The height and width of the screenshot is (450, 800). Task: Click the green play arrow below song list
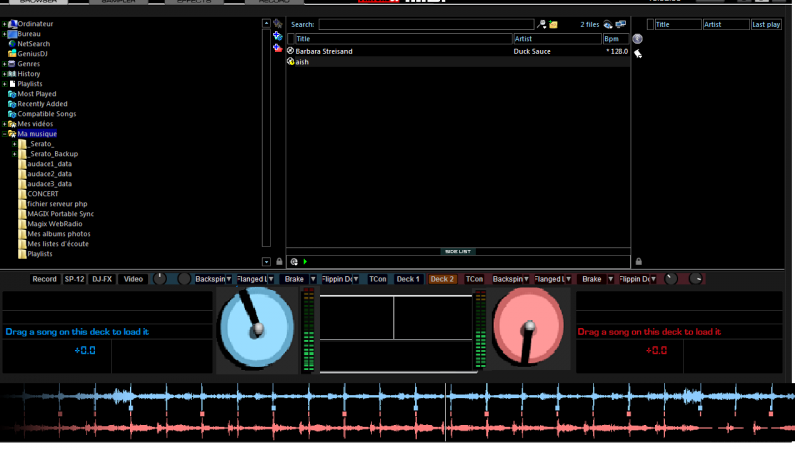pos(305,261)
